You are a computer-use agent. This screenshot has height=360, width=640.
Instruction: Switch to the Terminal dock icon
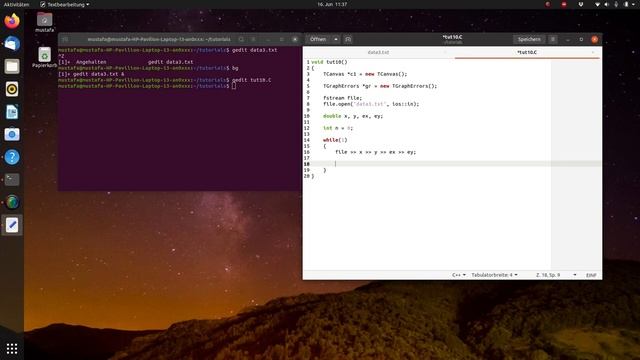pyautogui.click(x=12, y=180)
